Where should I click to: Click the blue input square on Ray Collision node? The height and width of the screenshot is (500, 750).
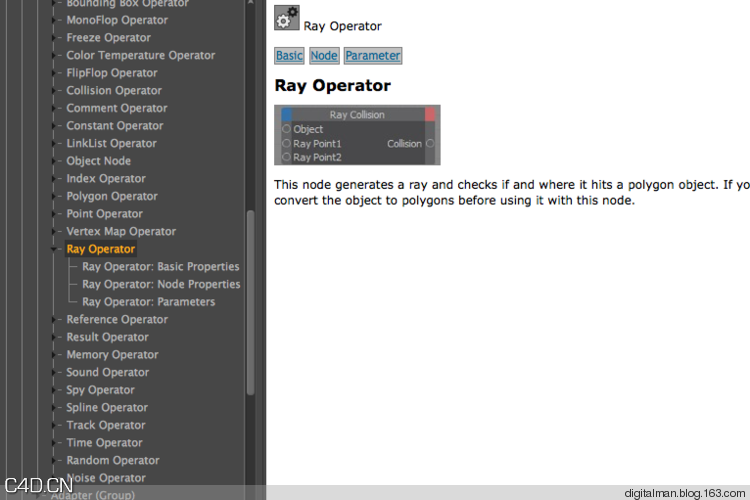click(287, 115)
